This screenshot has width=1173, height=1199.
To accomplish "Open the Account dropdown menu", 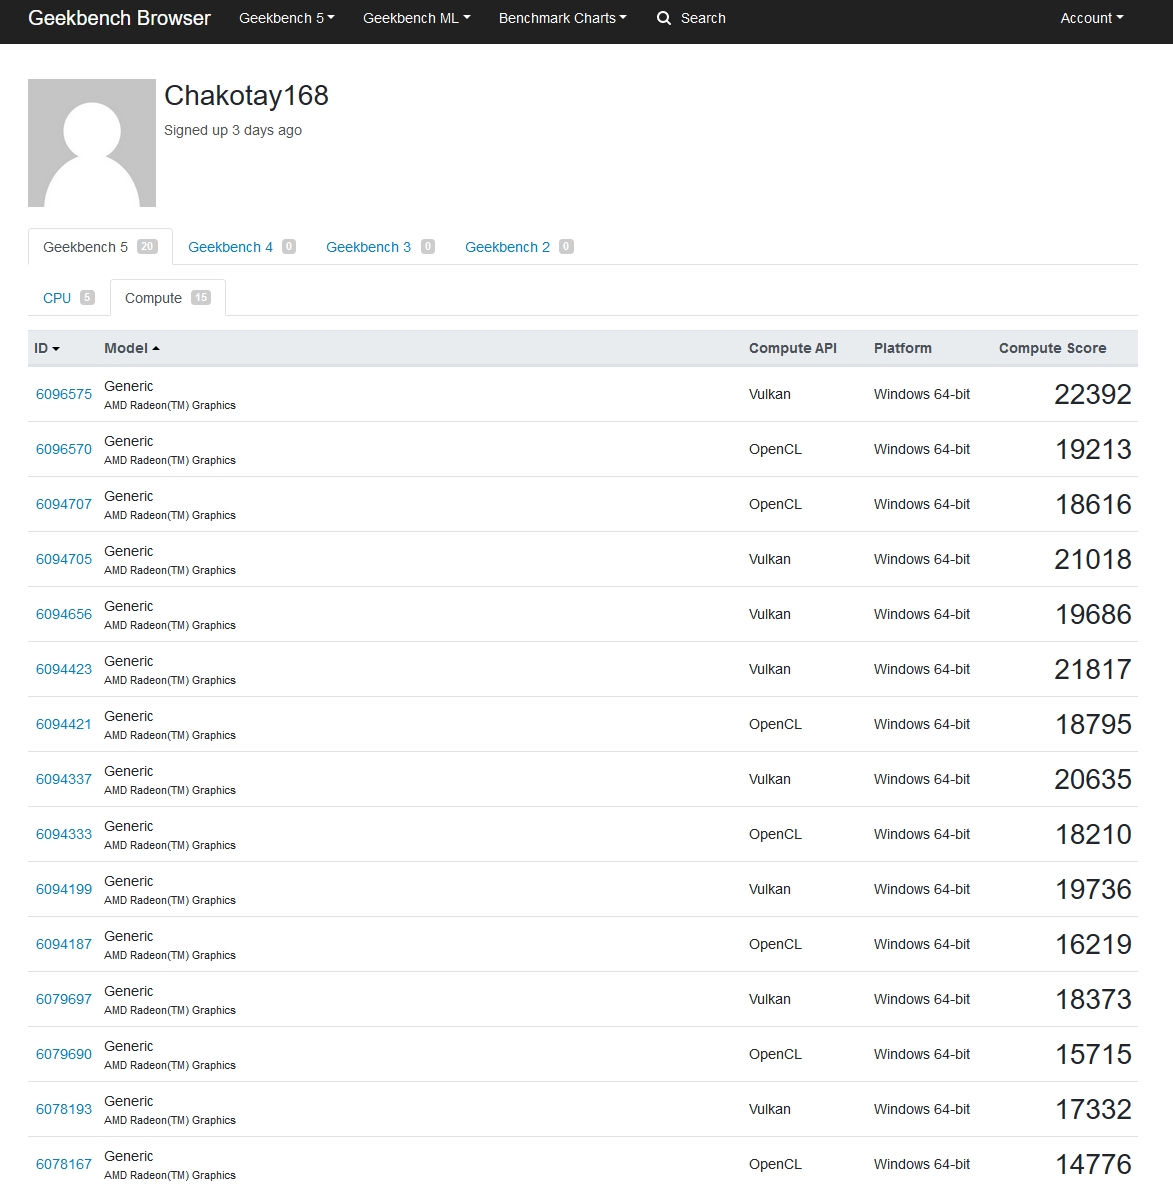I will pyautogui.click(x=1092, y=18).
